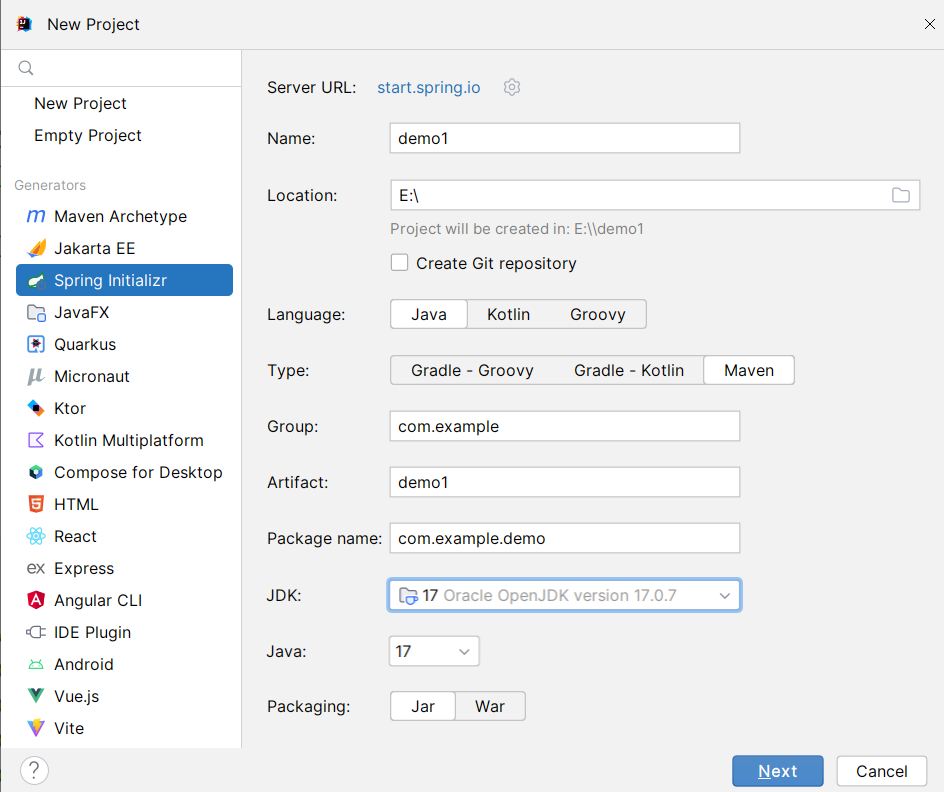Open the start.spring.io link
The height and width of the screenshot is (792, 944).
pos(429,87)
